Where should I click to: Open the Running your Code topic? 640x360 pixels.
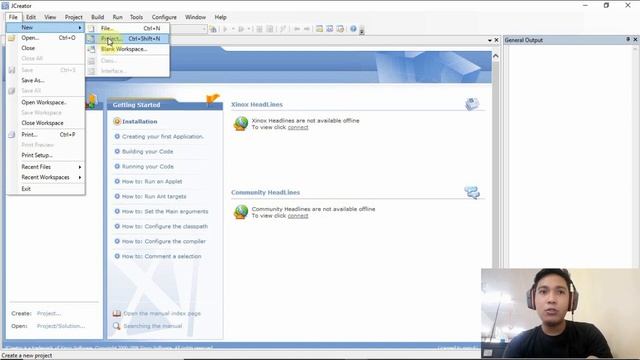tap(148, 167)
